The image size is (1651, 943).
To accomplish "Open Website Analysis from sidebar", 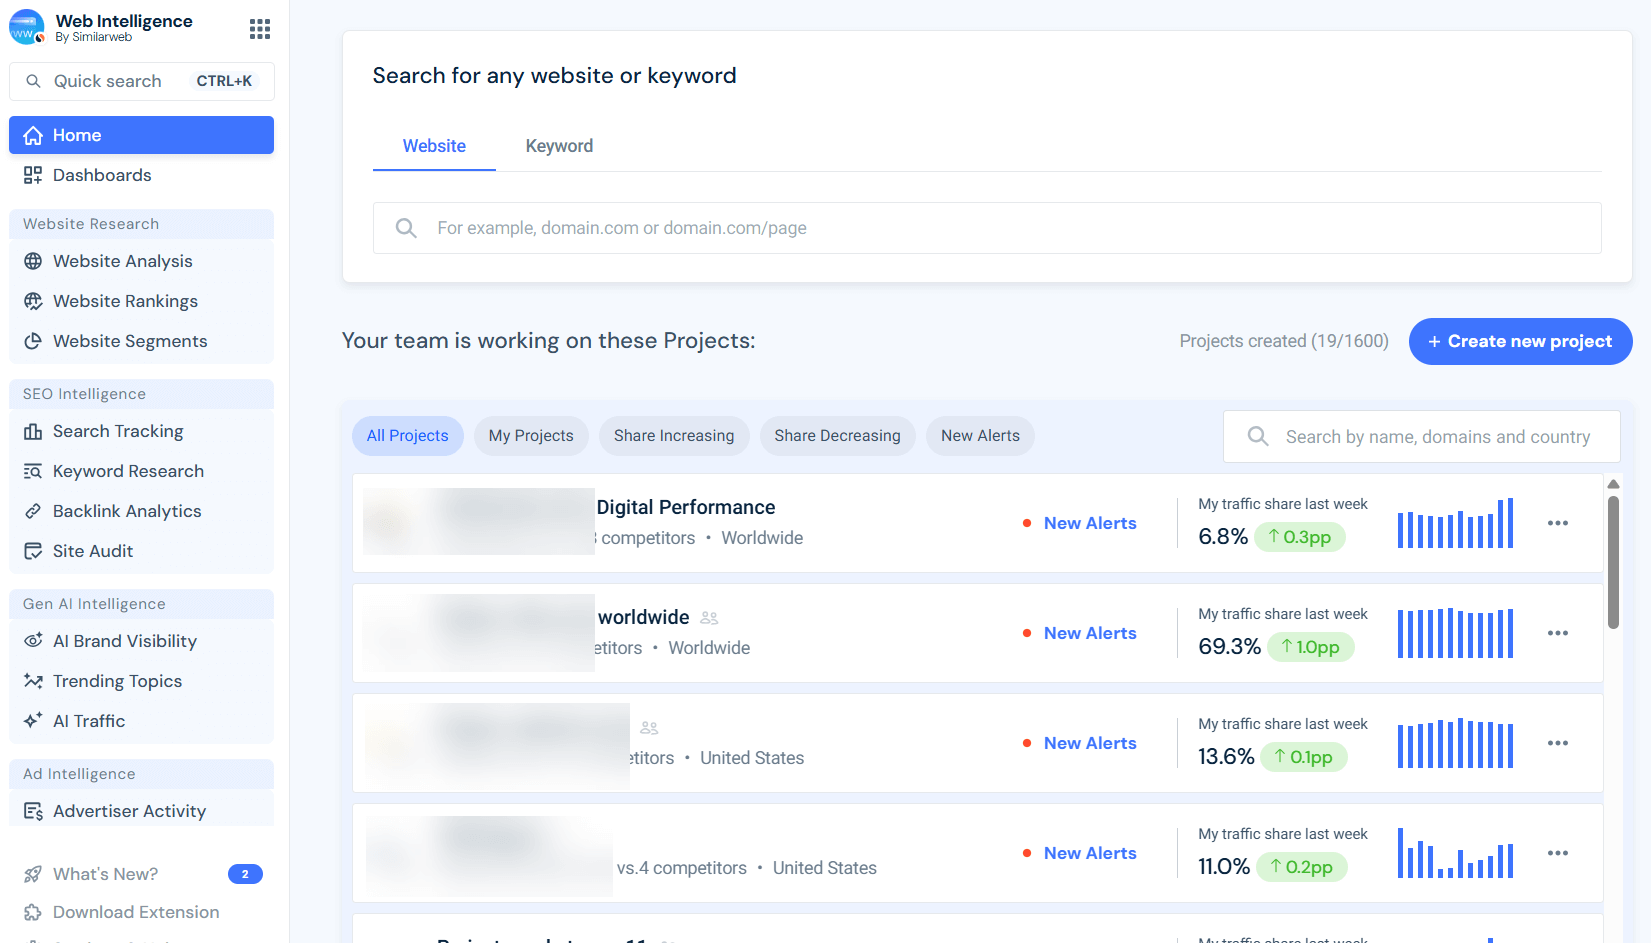I will tap(123, 260).
